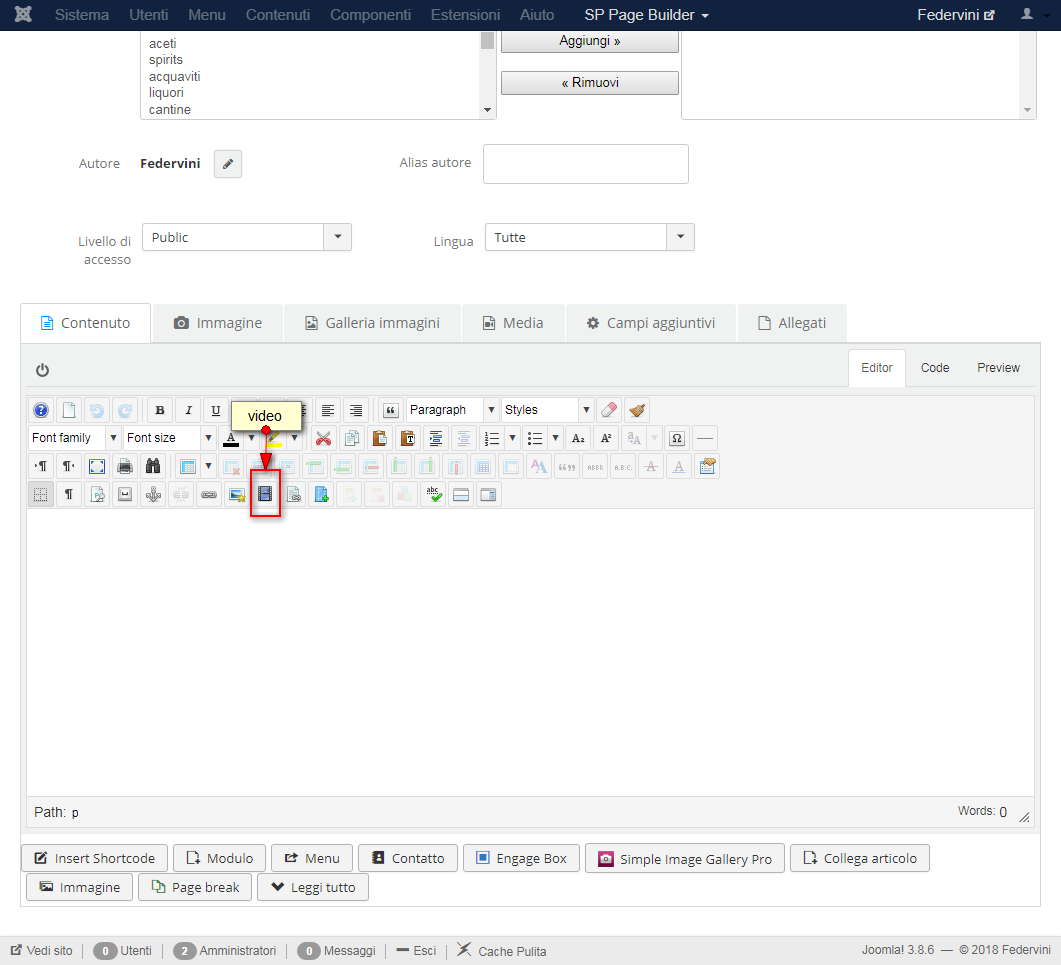
Task: Click the video/media insert icon
Action: (265, 495)
